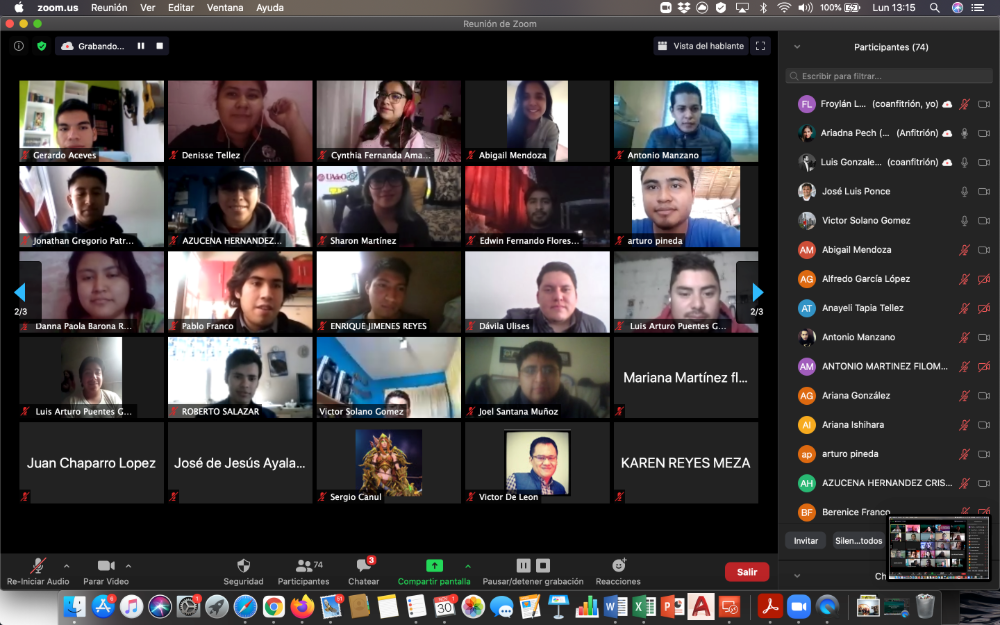Enter full screen mode icon
This screenshot has height=625, width=1000.
pos(761,46)
